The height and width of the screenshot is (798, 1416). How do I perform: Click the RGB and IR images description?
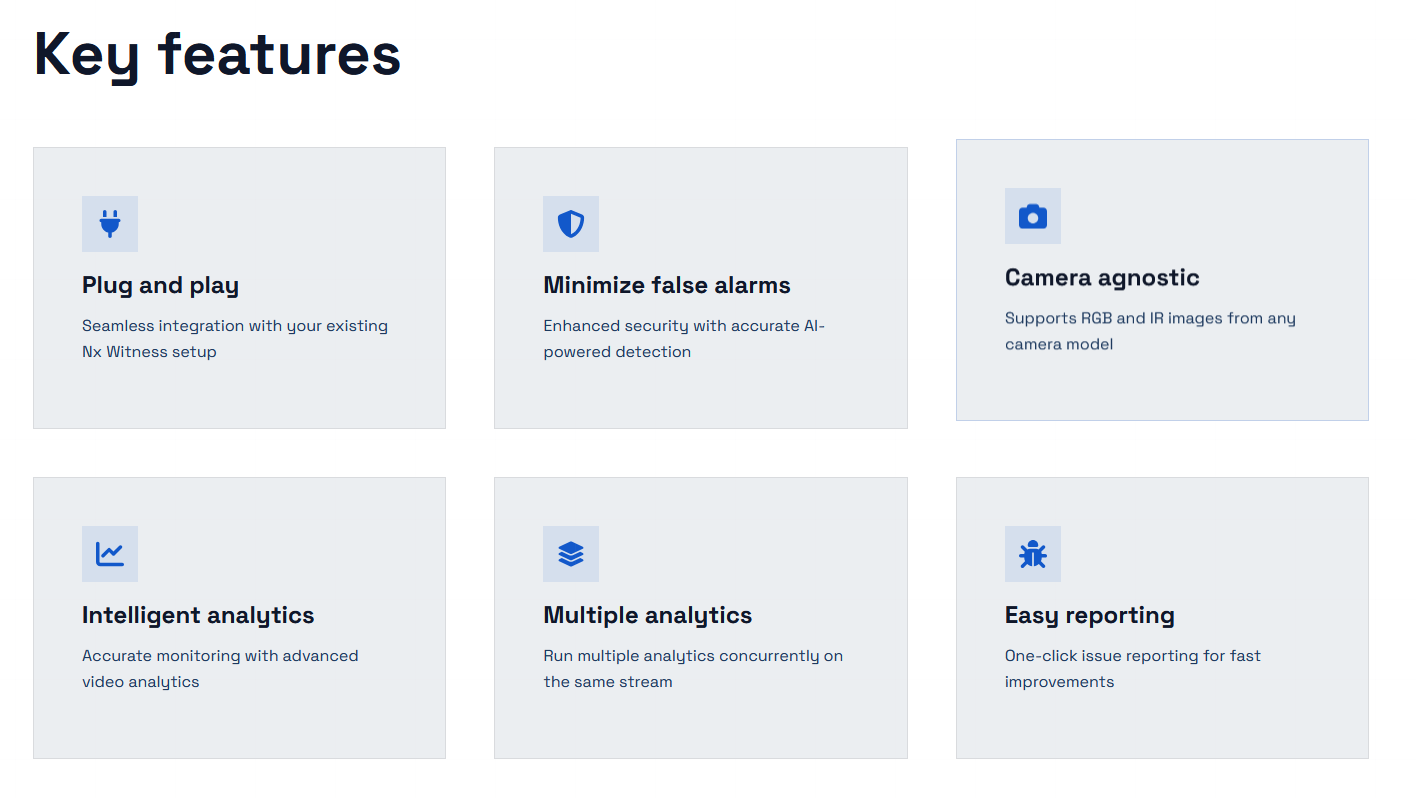pyautogui.click(x=1149, y=331)
